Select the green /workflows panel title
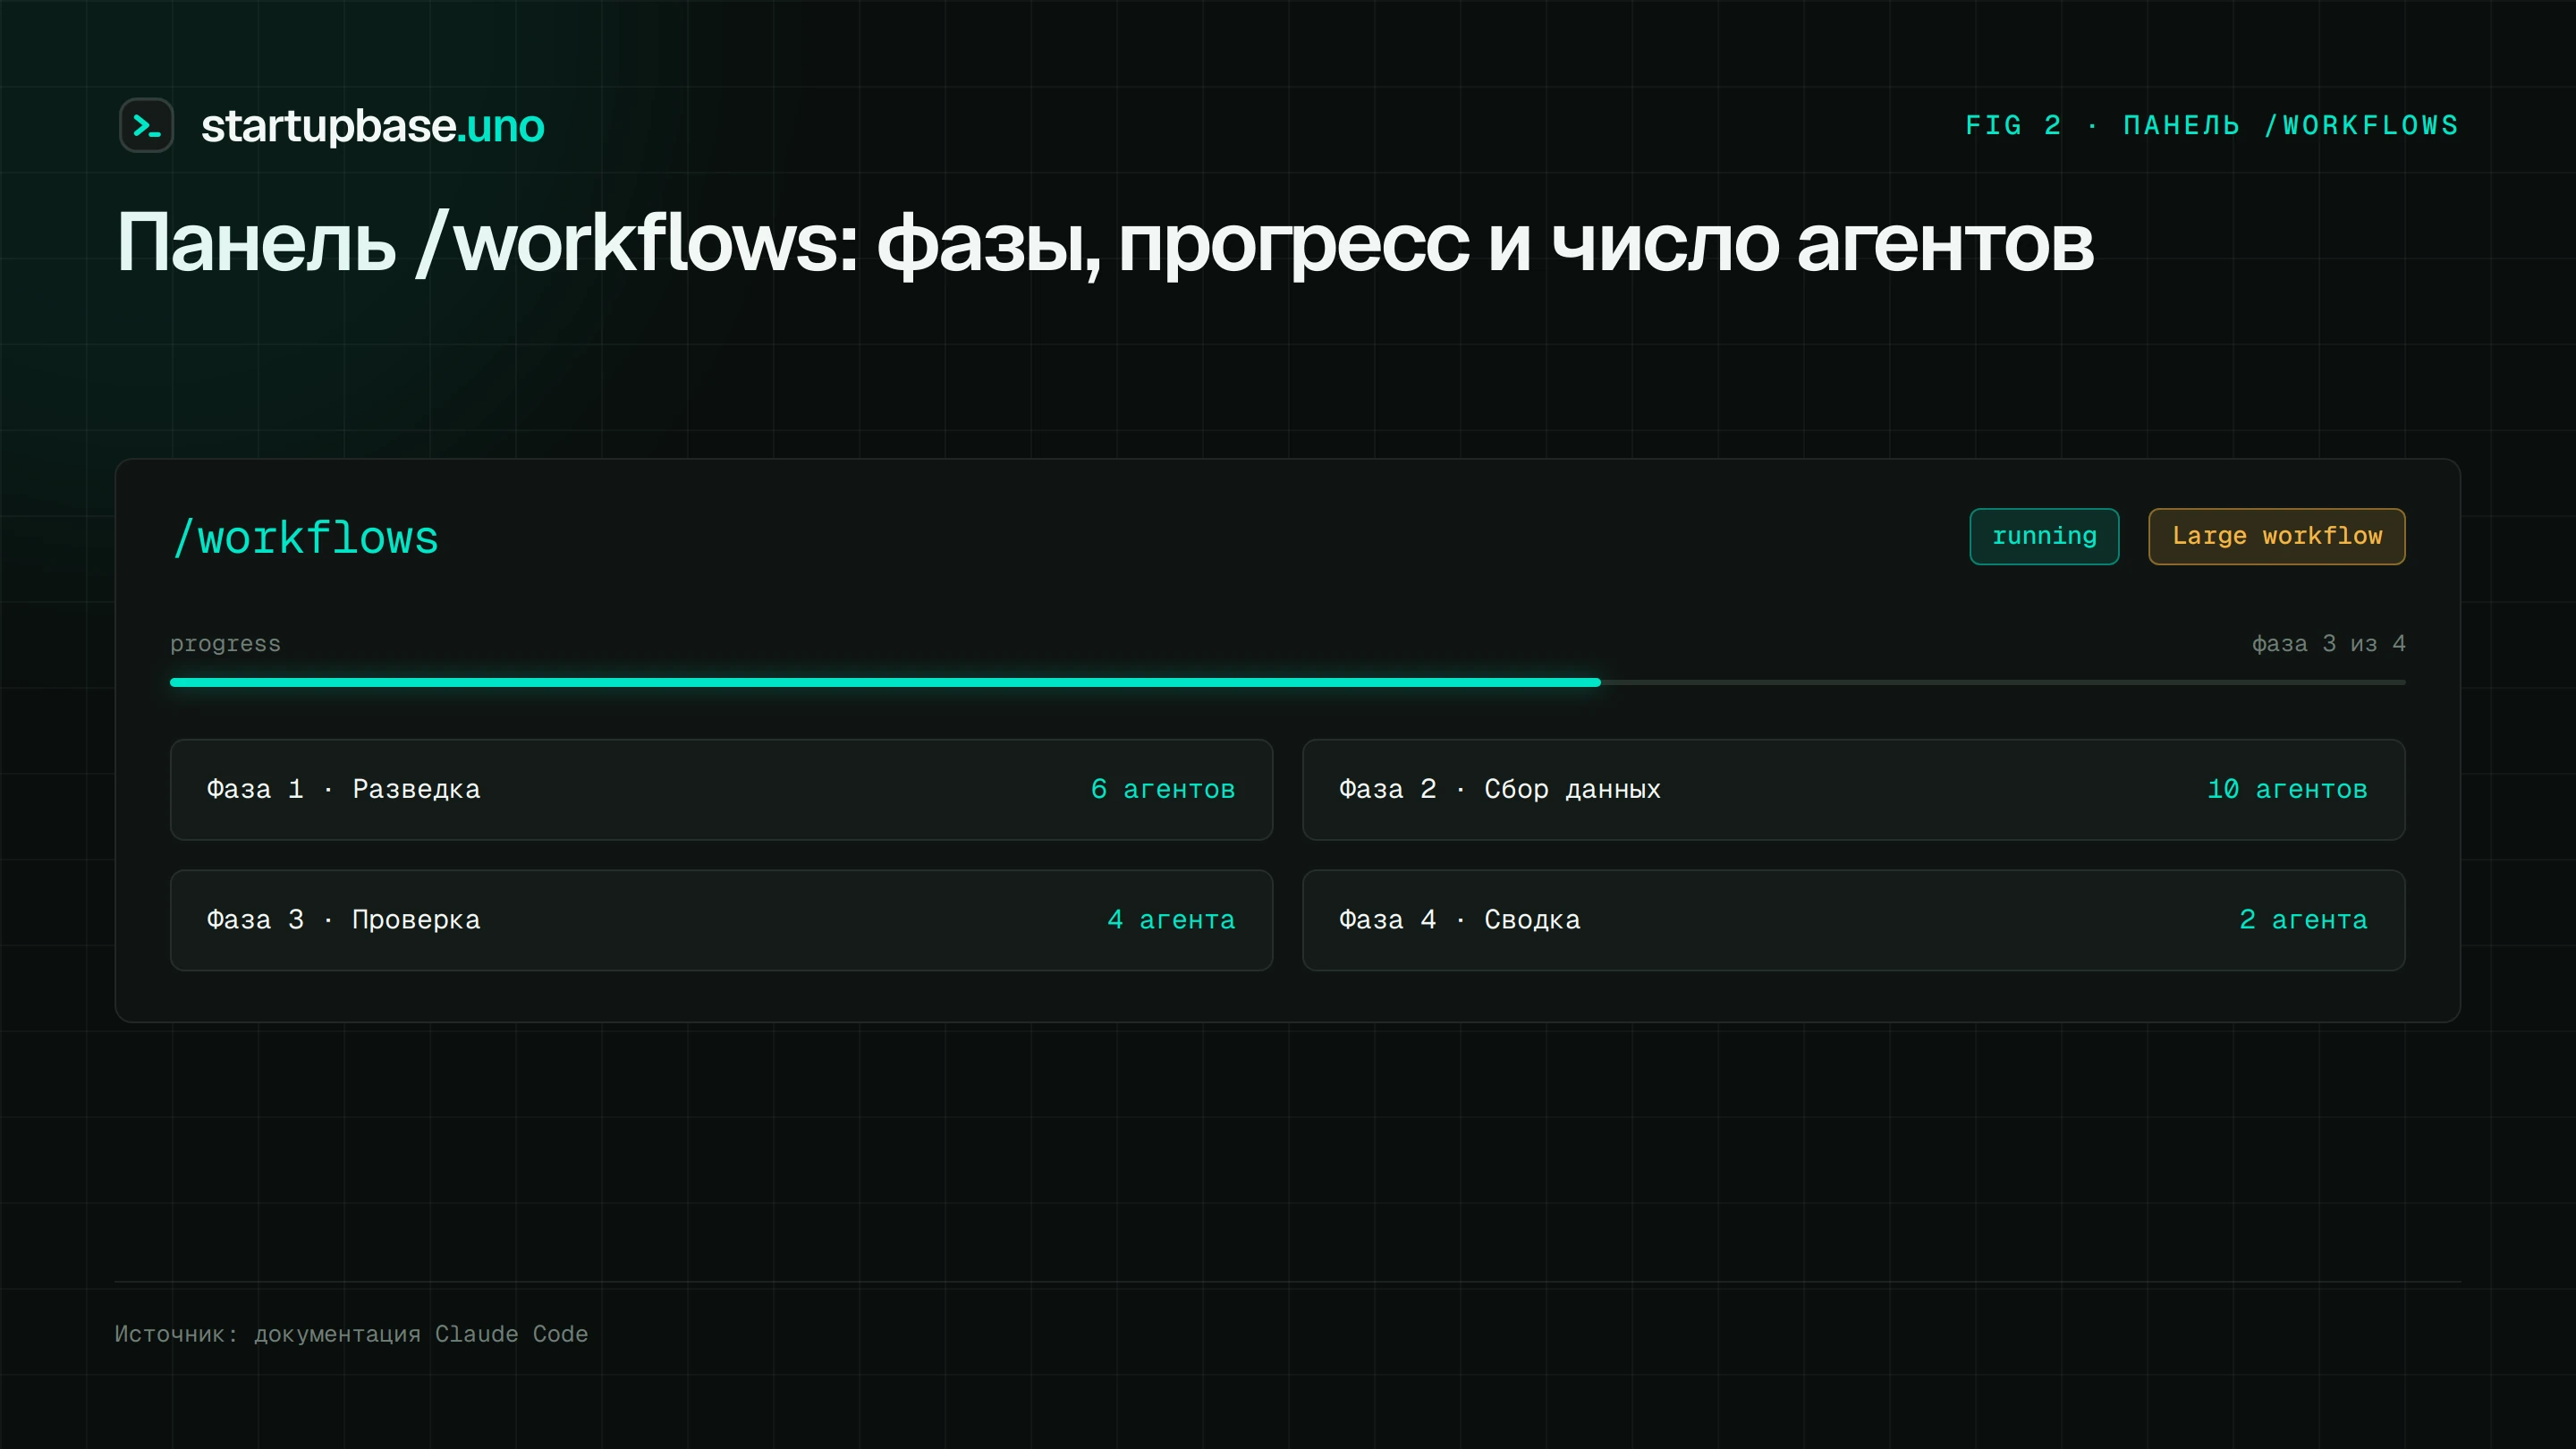Viewport: 2576px width, 1449px height. (x=305, y=538)
